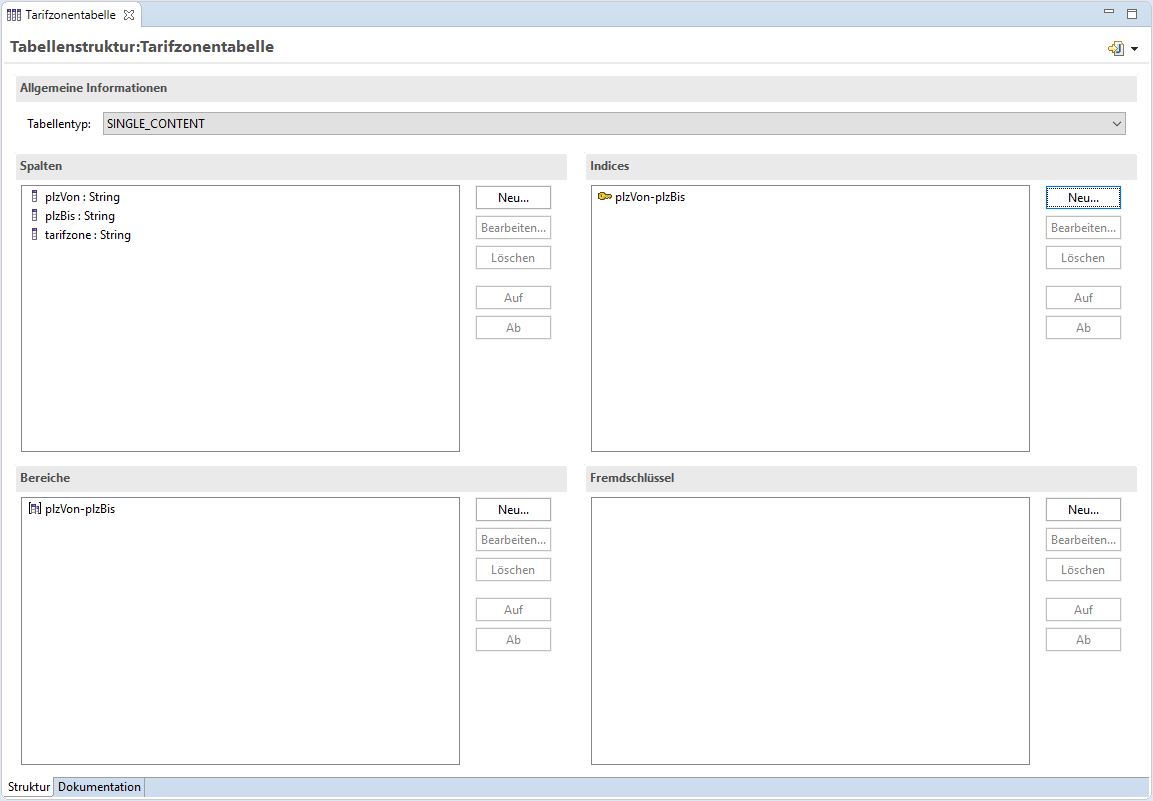The image size is (1153, 801).
Task: Click the table icon on the Tarifzonentabelle tab
Action: (14, 15)
